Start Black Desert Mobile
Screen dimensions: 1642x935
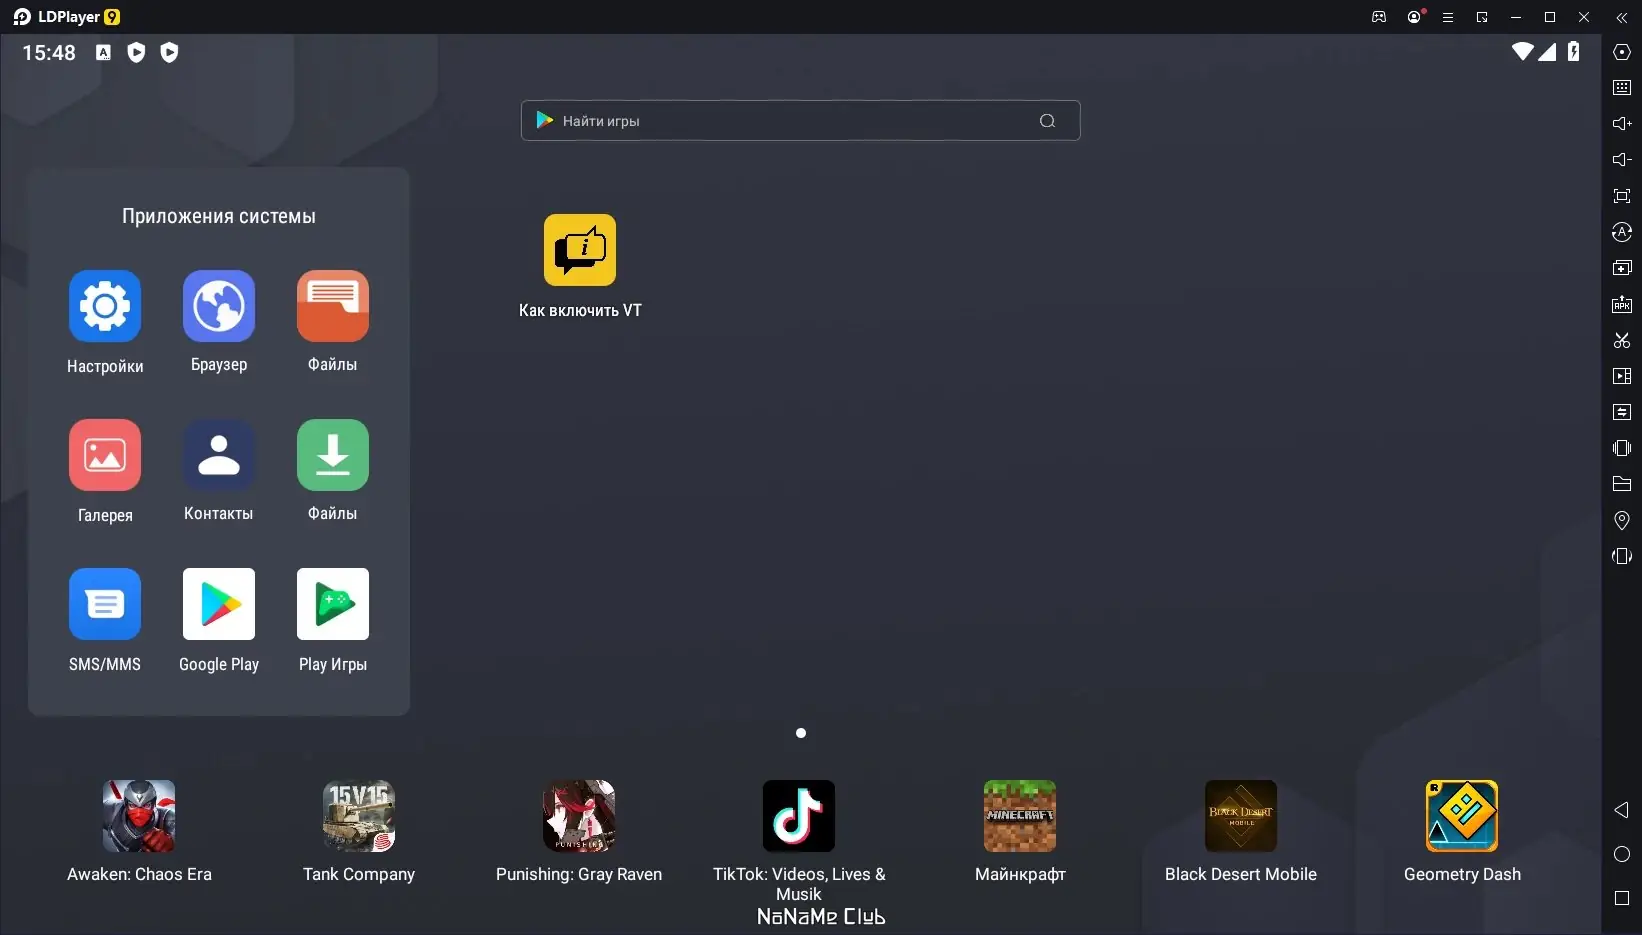point(1241,816)
